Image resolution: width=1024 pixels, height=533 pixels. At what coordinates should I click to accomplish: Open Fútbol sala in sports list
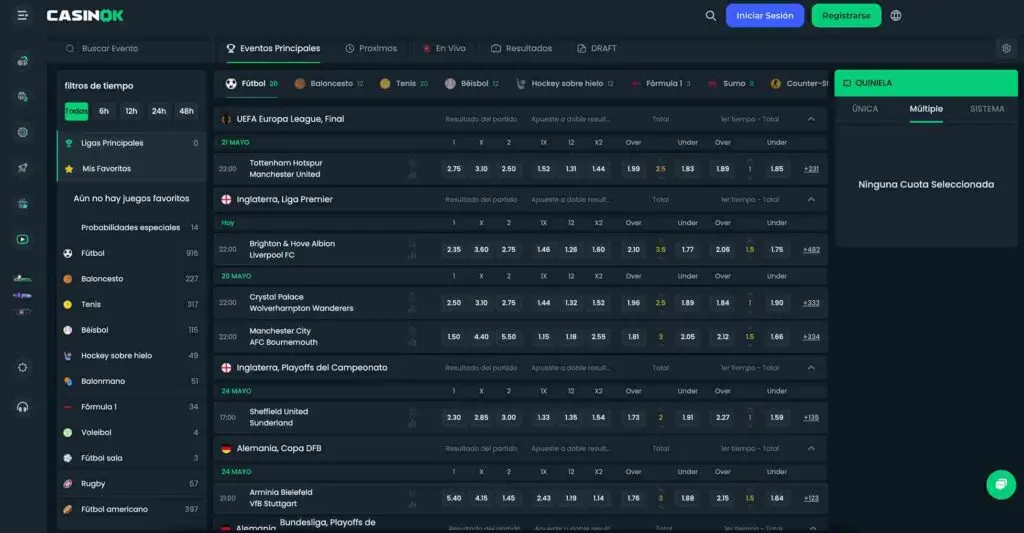pyautogui.click(x=131, y=459)
